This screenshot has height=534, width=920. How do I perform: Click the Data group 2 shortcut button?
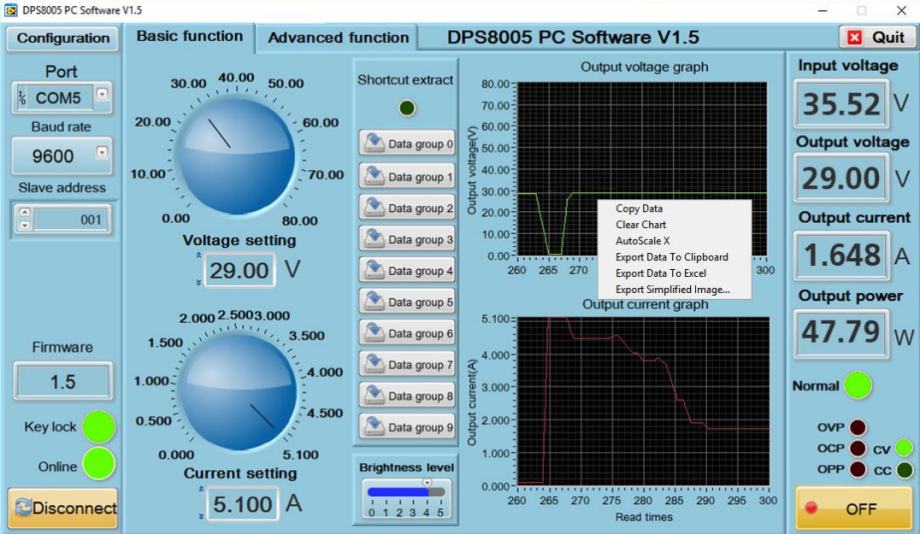coord(407,208)
